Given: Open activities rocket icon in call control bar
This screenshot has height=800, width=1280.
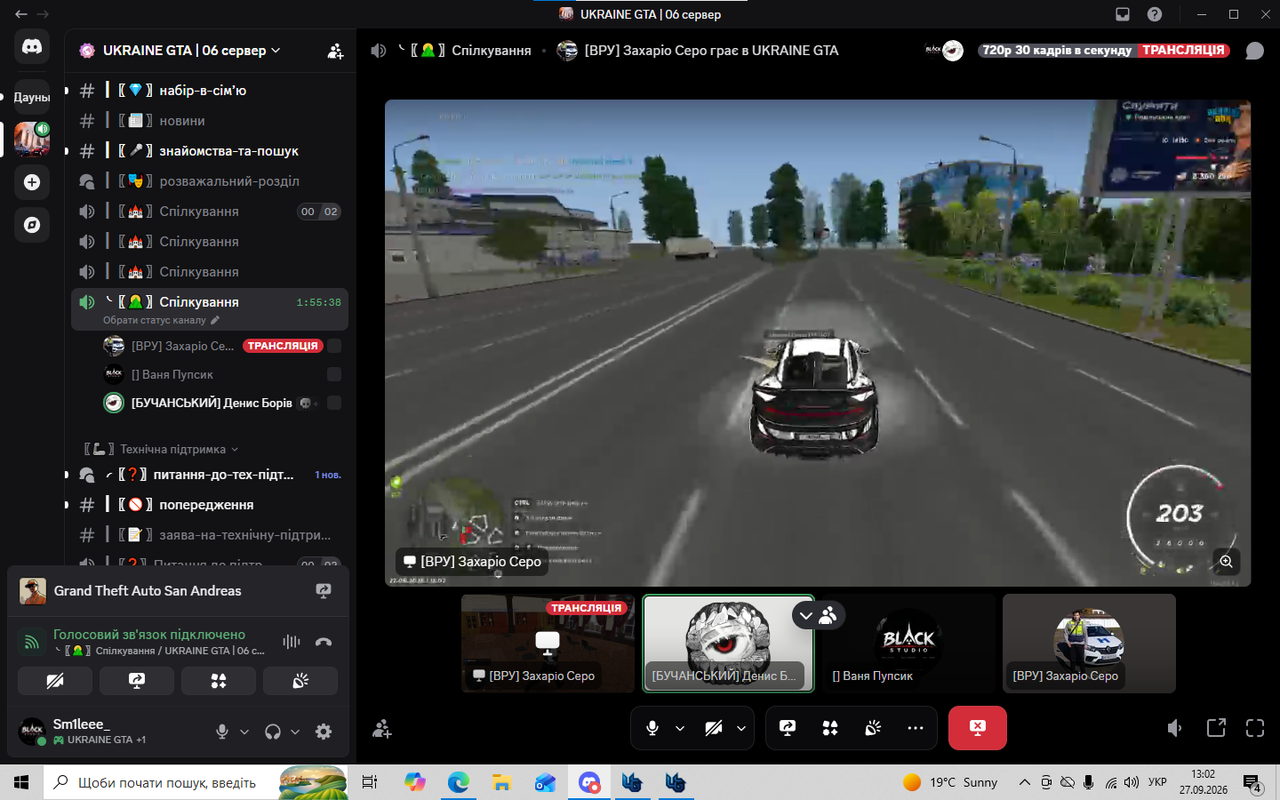Looking at the screenshot, I should [830, 728].
